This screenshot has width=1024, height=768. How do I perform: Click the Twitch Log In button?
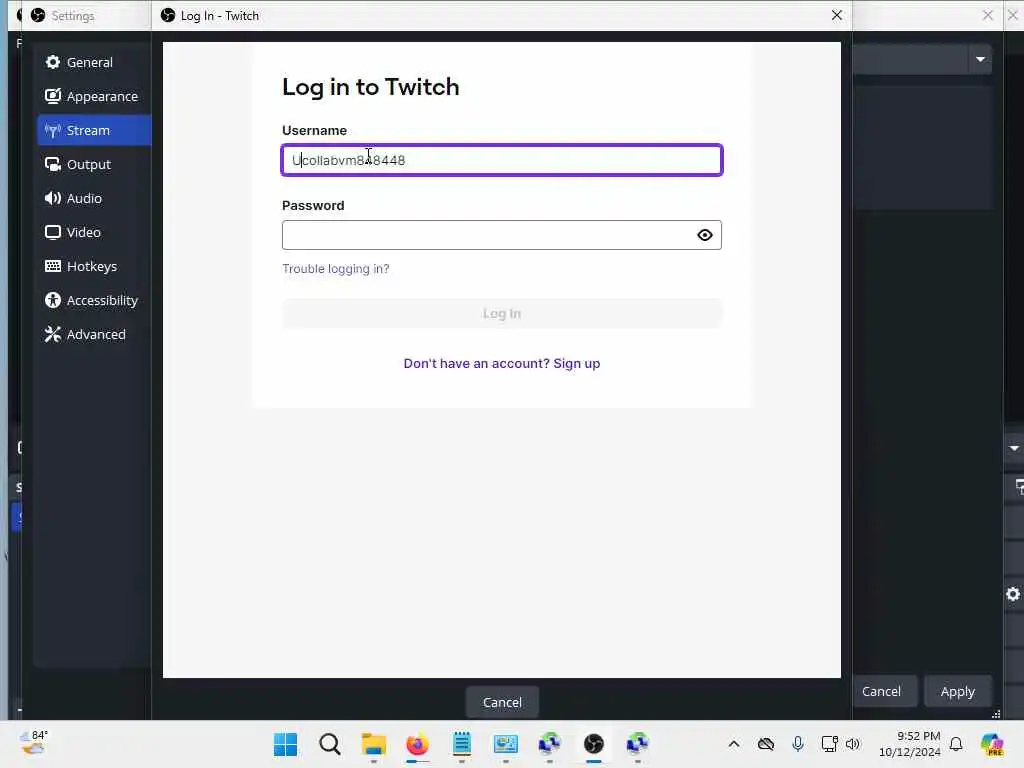502,313
